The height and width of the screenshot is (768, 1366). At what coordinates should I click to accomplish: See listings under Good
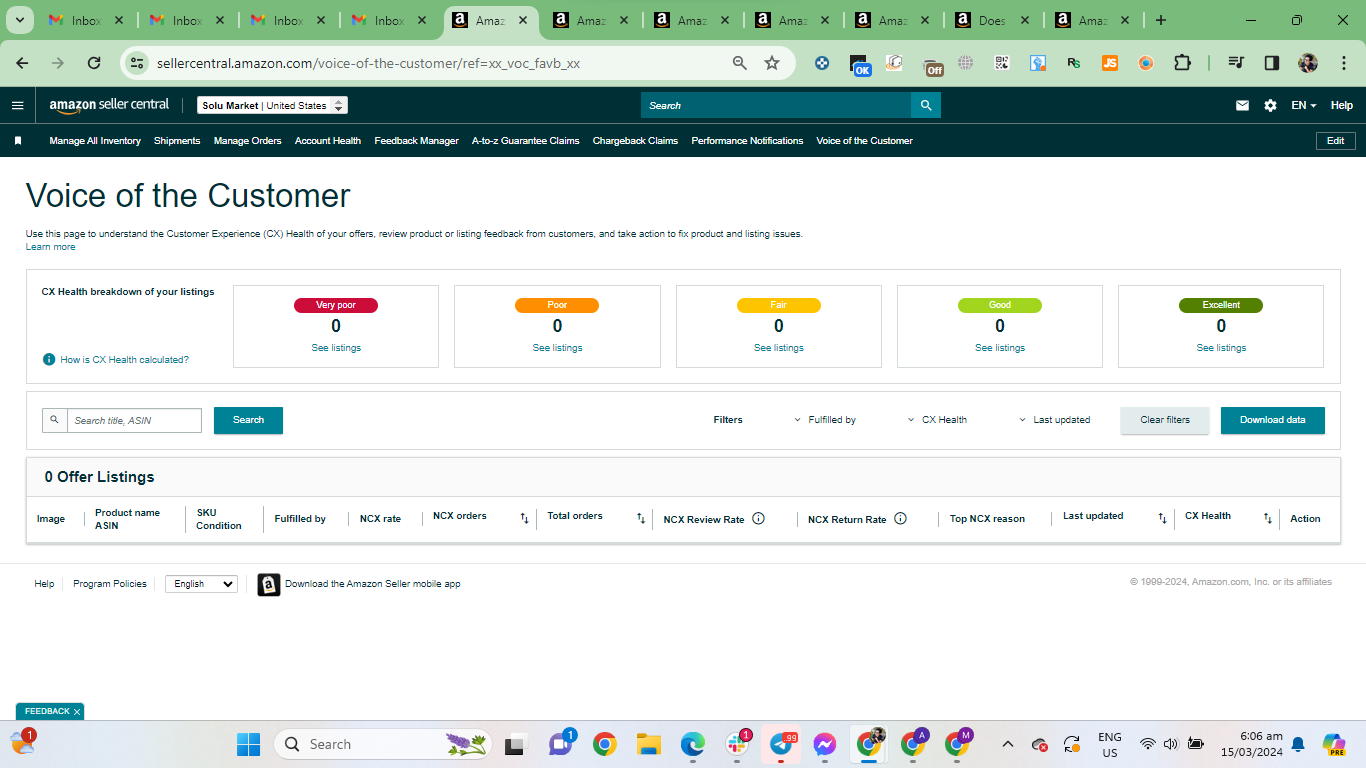pos(1000,348)
